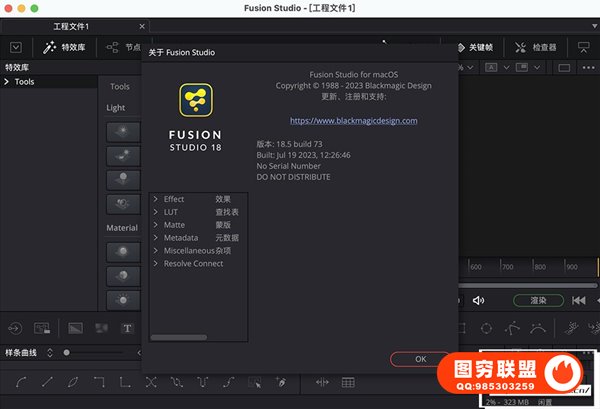Click the 渲染 render button
Image resolution: width=600 pixels, height=409 pixels.
[x=537, y=300]
